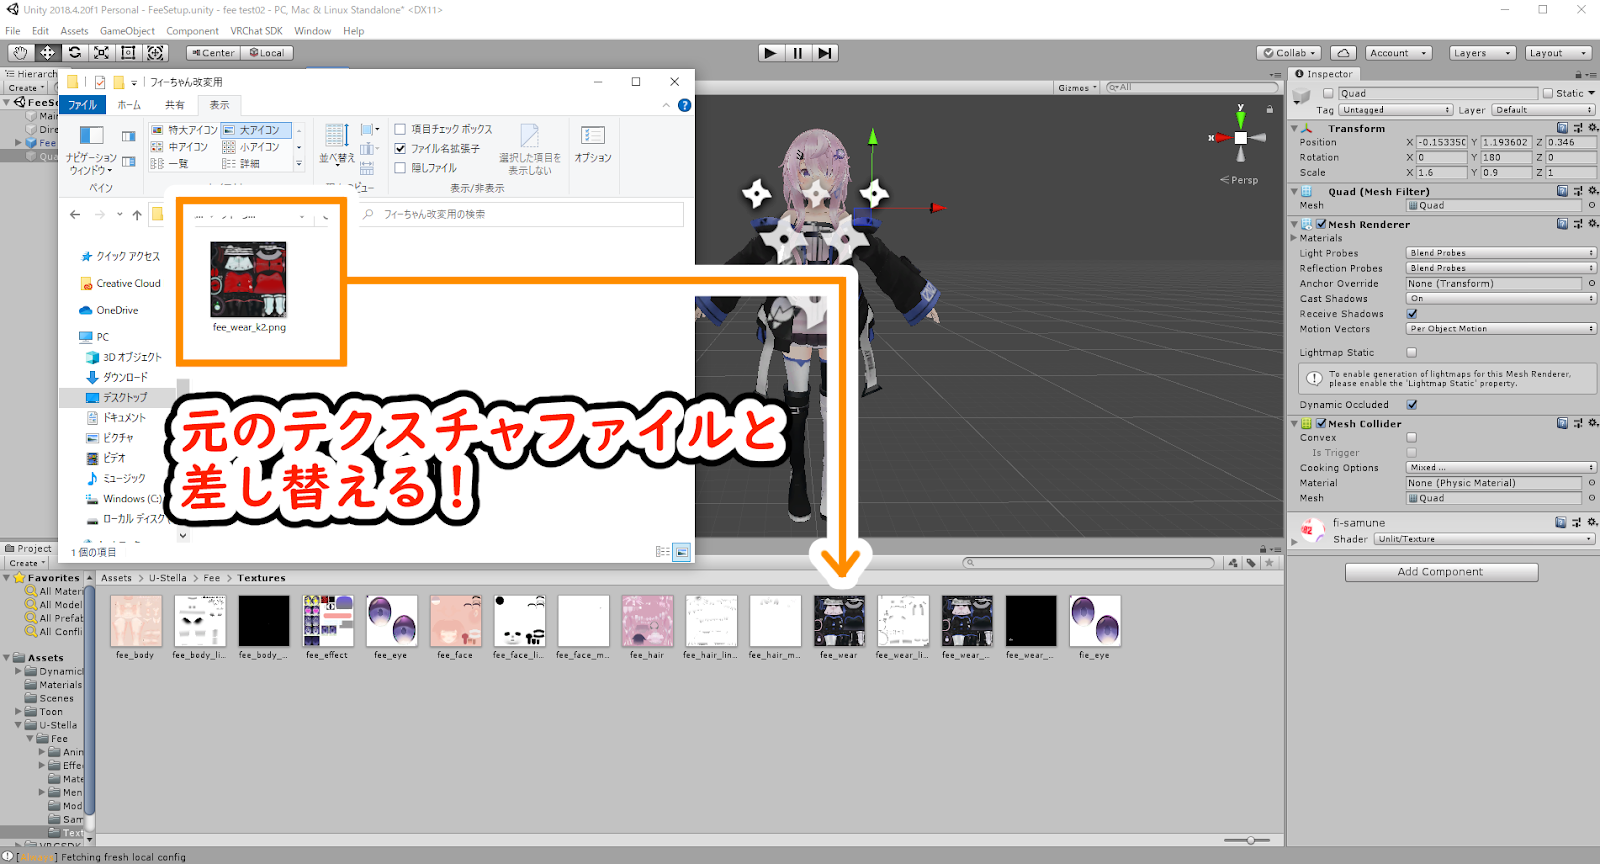Select the Scale tool in Unity toolbar

pos(101,53)
